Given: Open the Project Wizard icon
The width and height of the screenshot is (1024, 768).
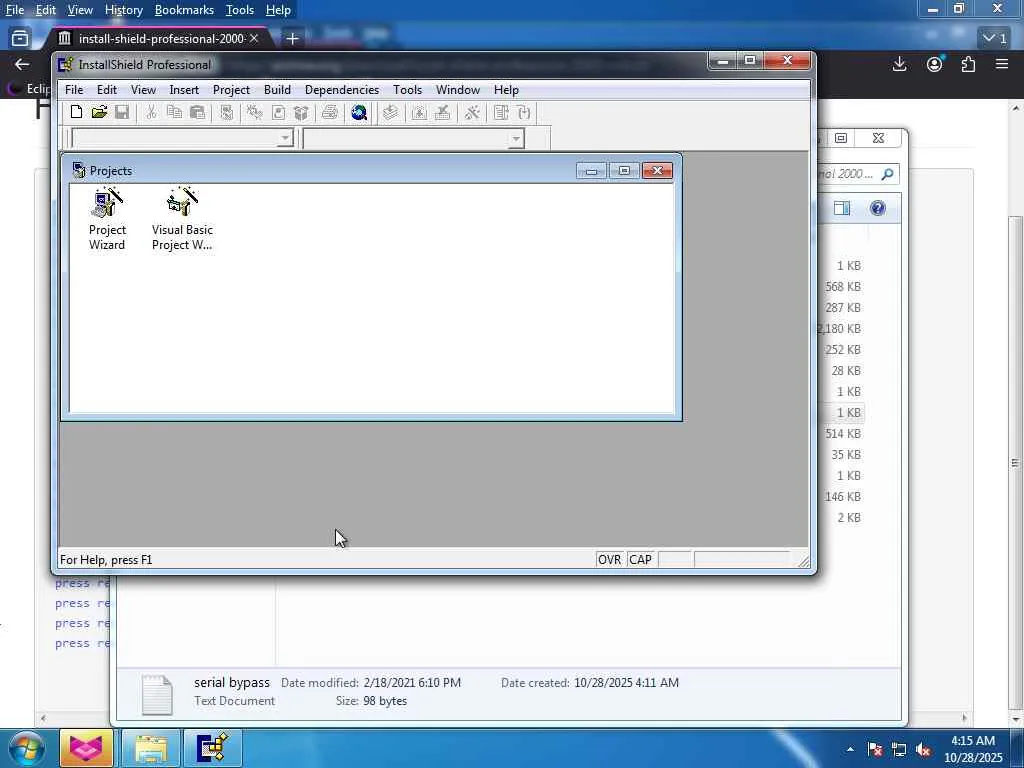Looking at the screenshot, I should pos(107,219).
